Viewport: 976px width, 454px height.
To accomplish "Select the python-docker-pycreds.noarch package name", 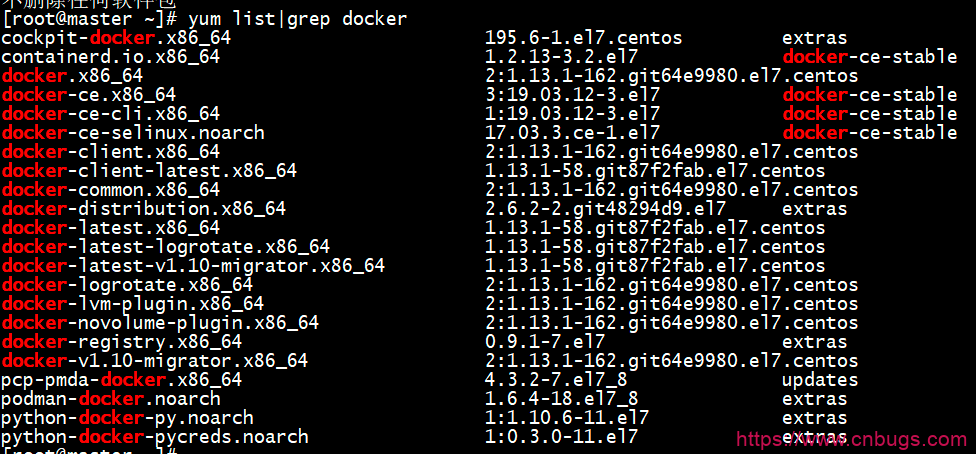I will [154, 437].
